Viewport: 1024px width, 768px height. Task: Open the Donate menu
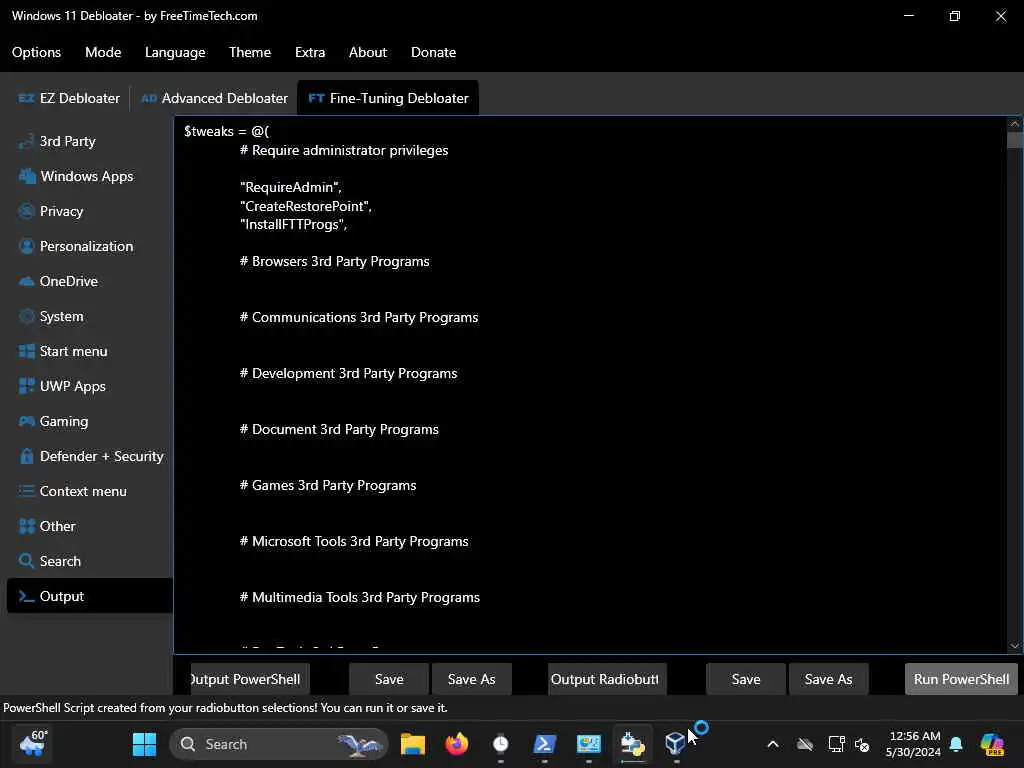click(x=434, y=52)
